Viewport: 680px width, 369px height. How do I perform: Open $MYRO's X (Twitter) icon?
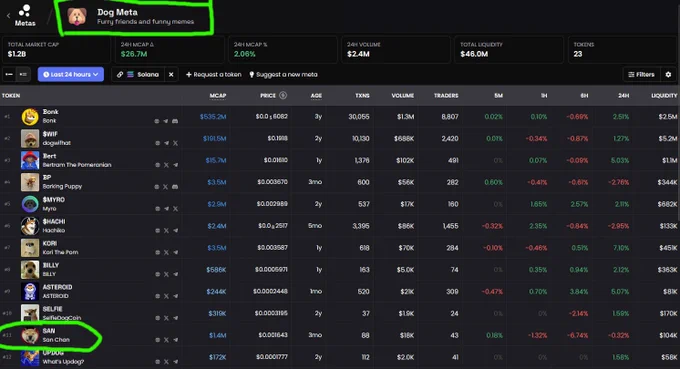pyautogui.click(x=175, y=209)
